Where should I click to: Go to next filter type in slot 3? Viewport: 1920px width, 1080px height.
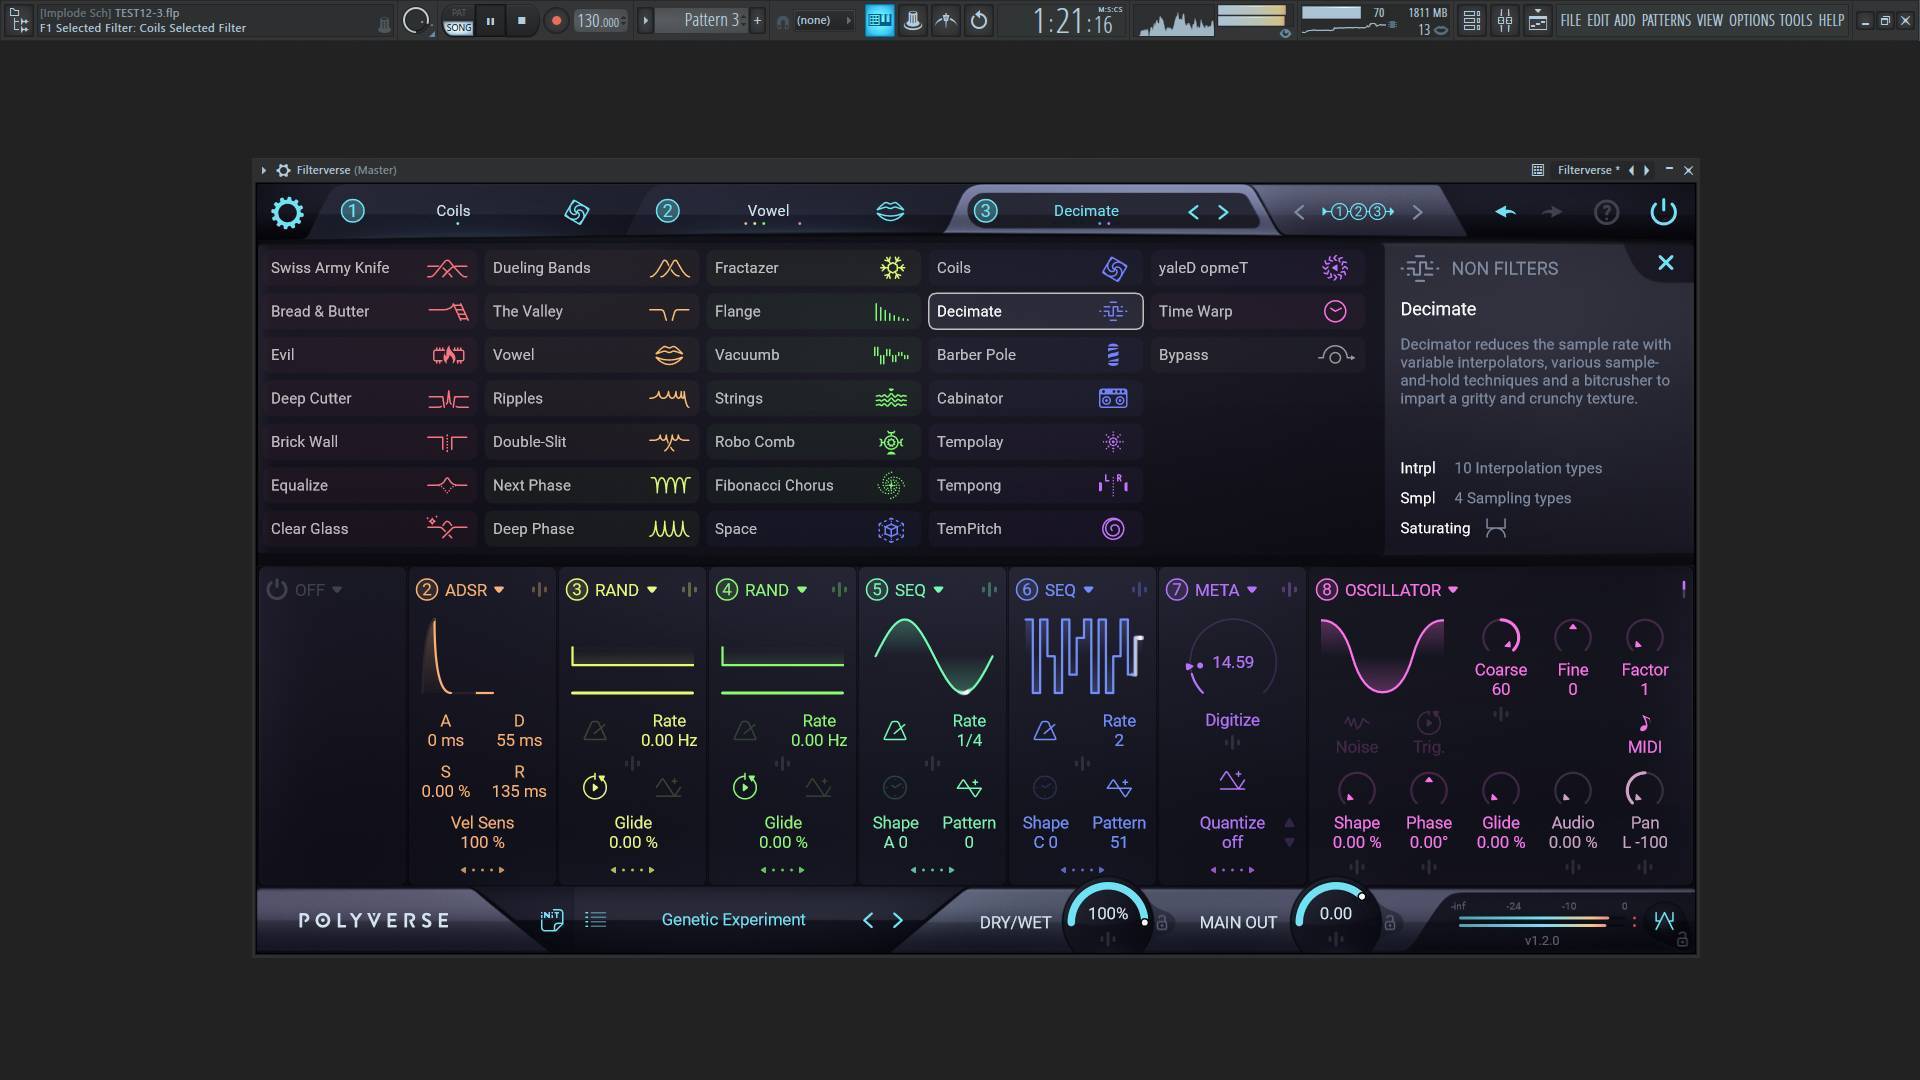coord(1223,212)
